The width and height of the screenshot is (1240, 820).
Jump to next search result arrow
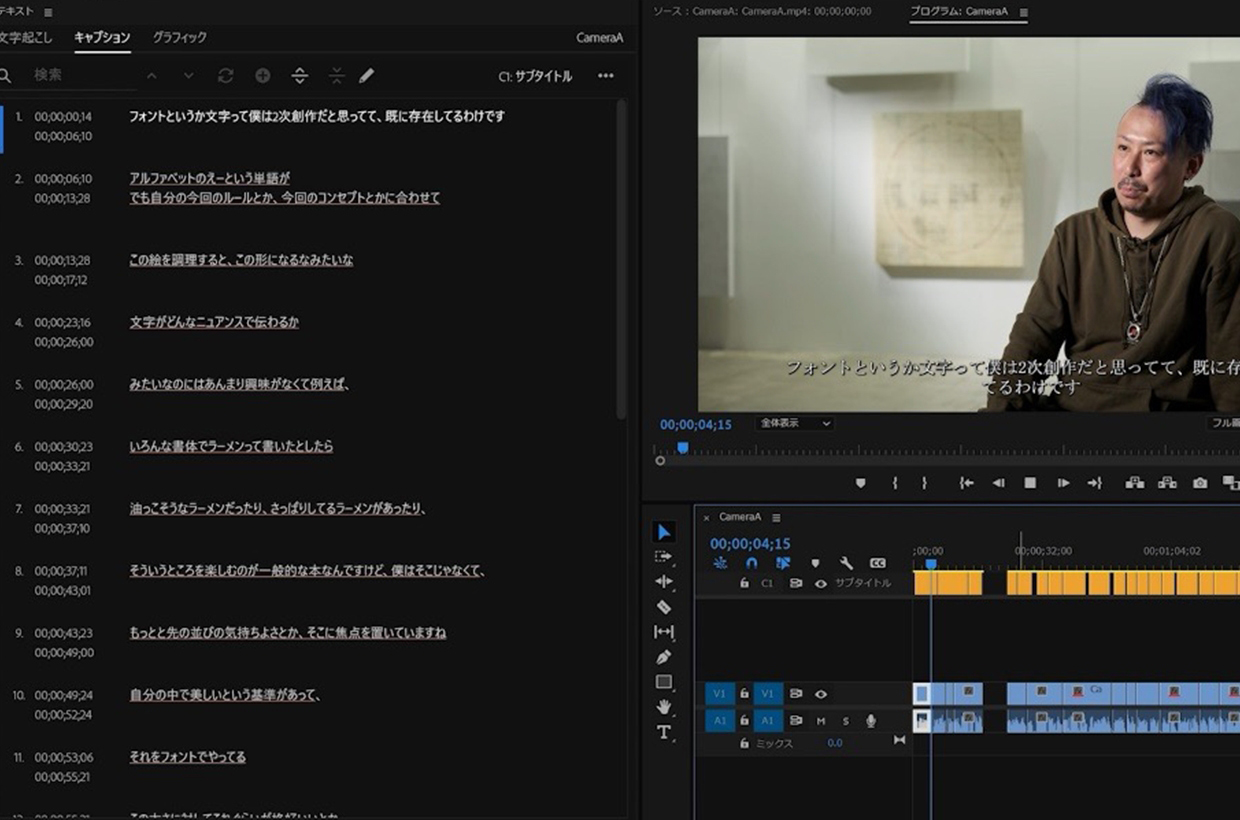point(188,76)
